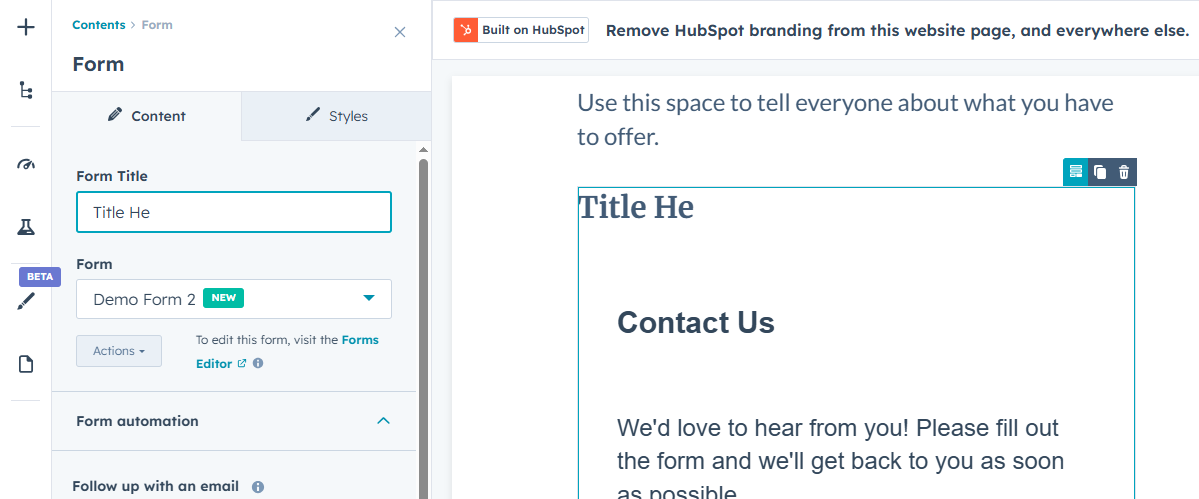Delete the form module with trash icon
The width and height of the screenshot is (1199, 499).
tap(1124, 172)
